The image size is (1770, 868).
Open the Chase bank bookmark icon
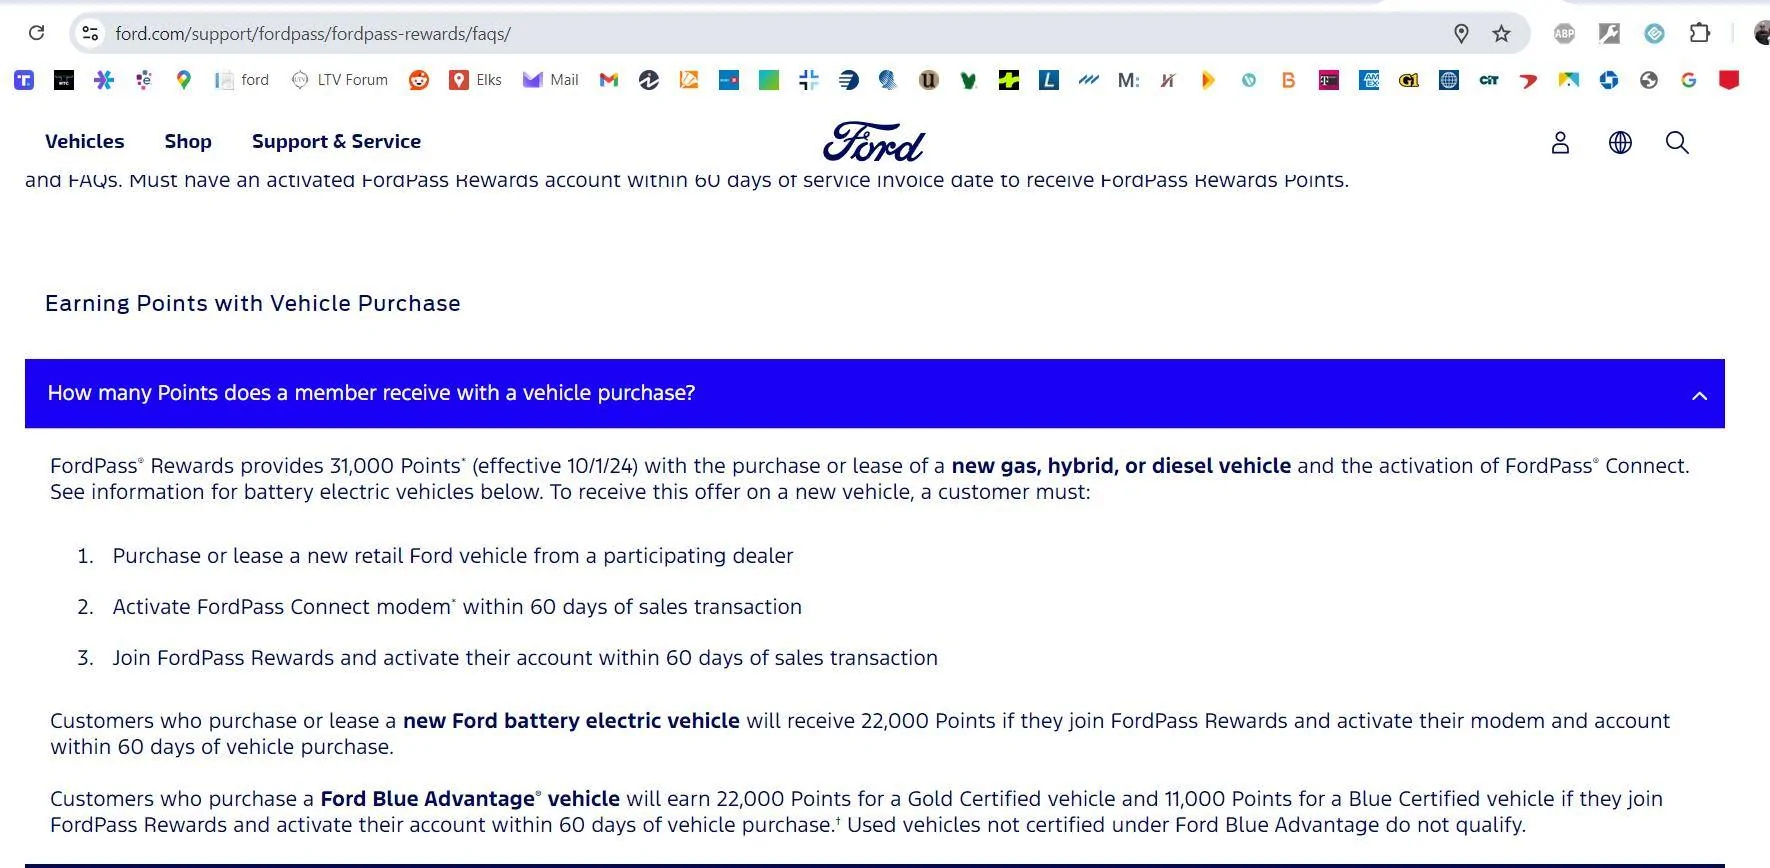[1609, 80]
